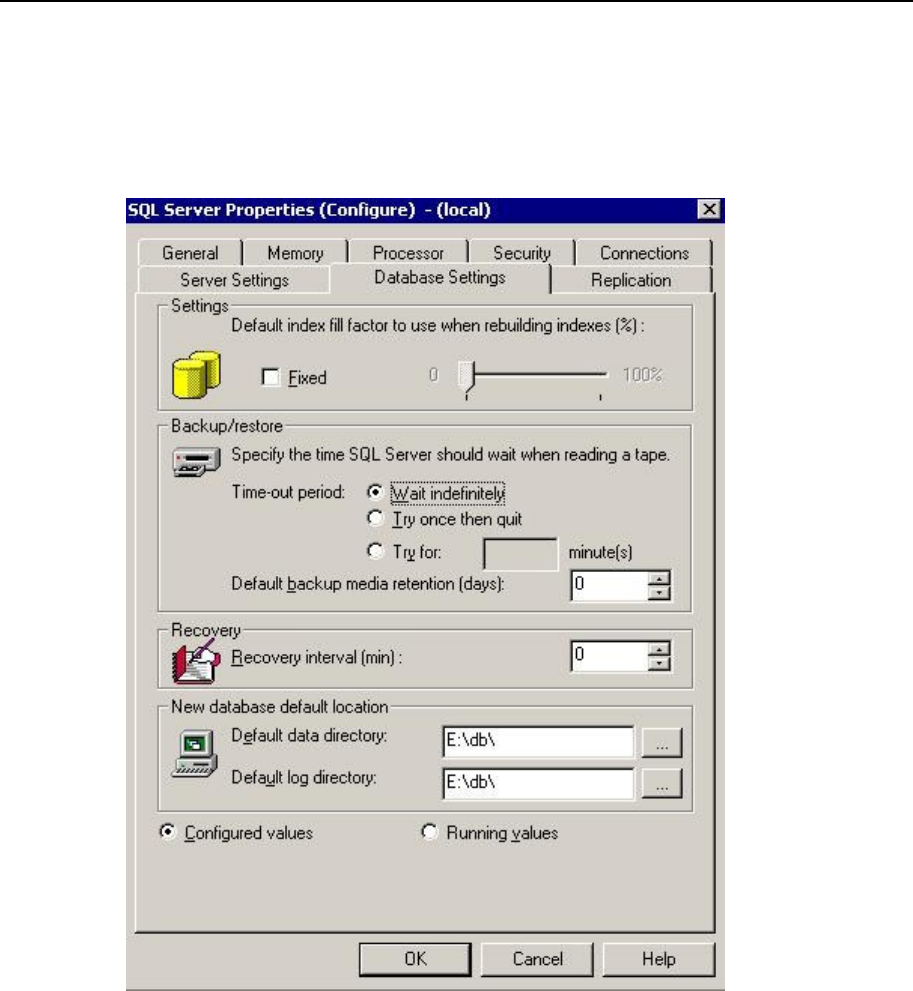913x991 pixels.
Task: Decrease the recovery interval value
Action: [x=659, y=664]
